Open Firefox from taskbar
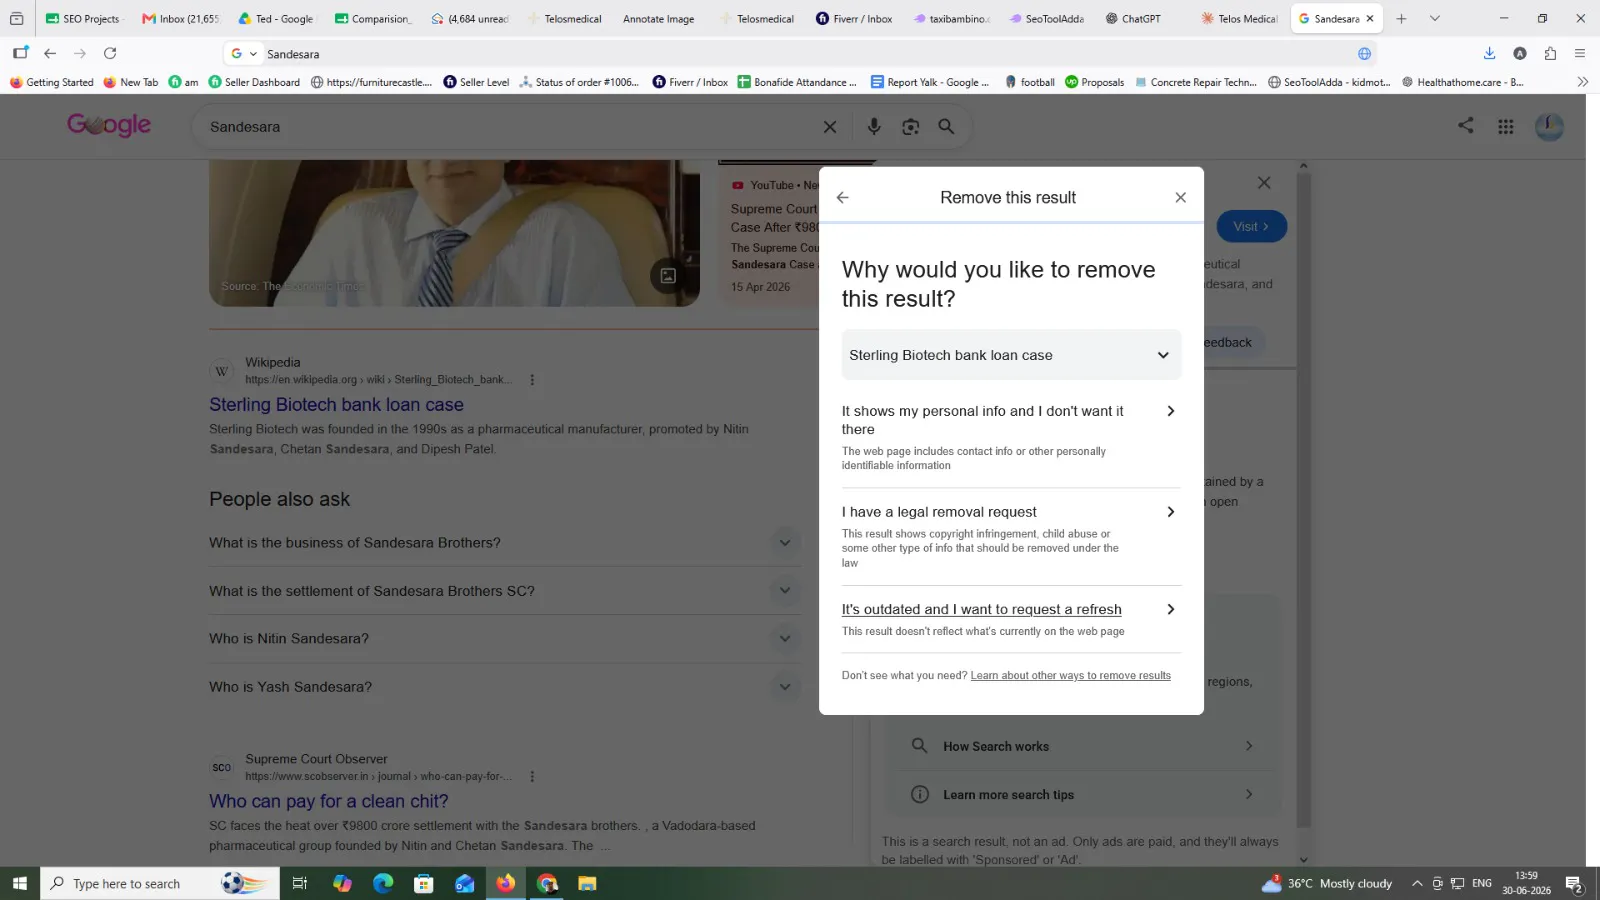Screen dimensions: 1600x900 click(506, 884)
